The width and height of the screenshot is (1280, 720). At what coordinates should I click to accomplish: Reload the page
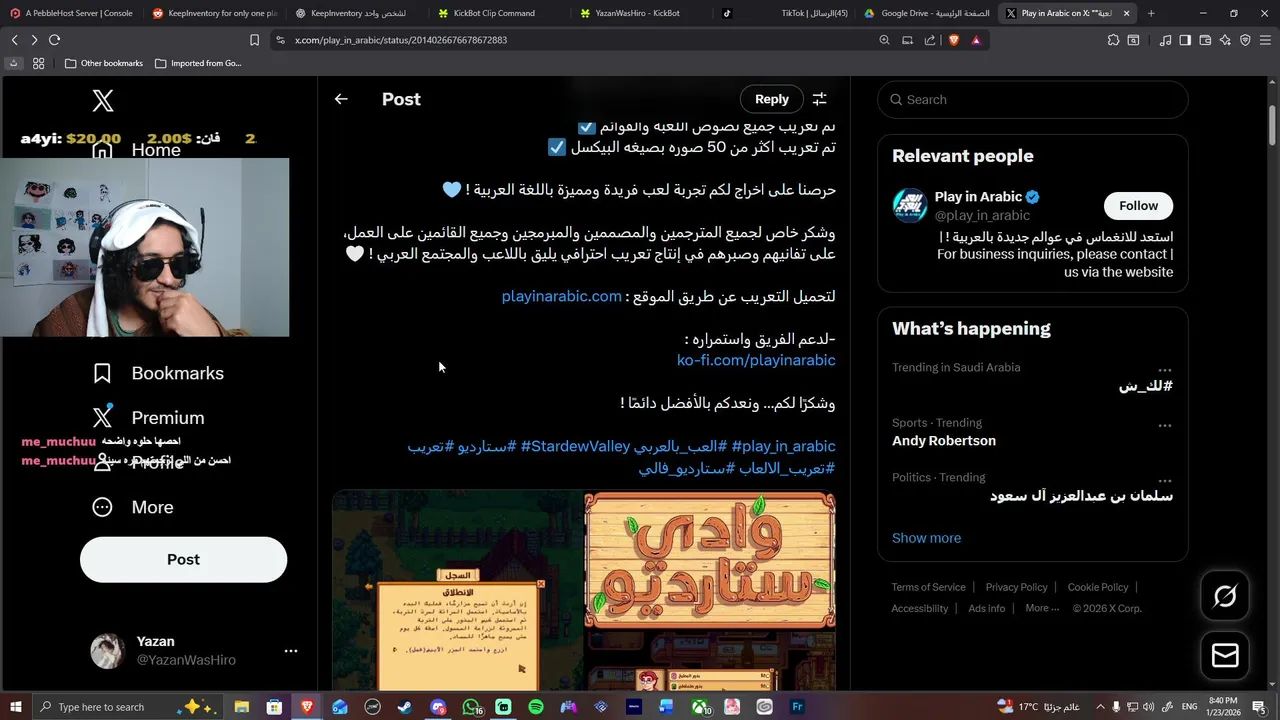[55, 40]
